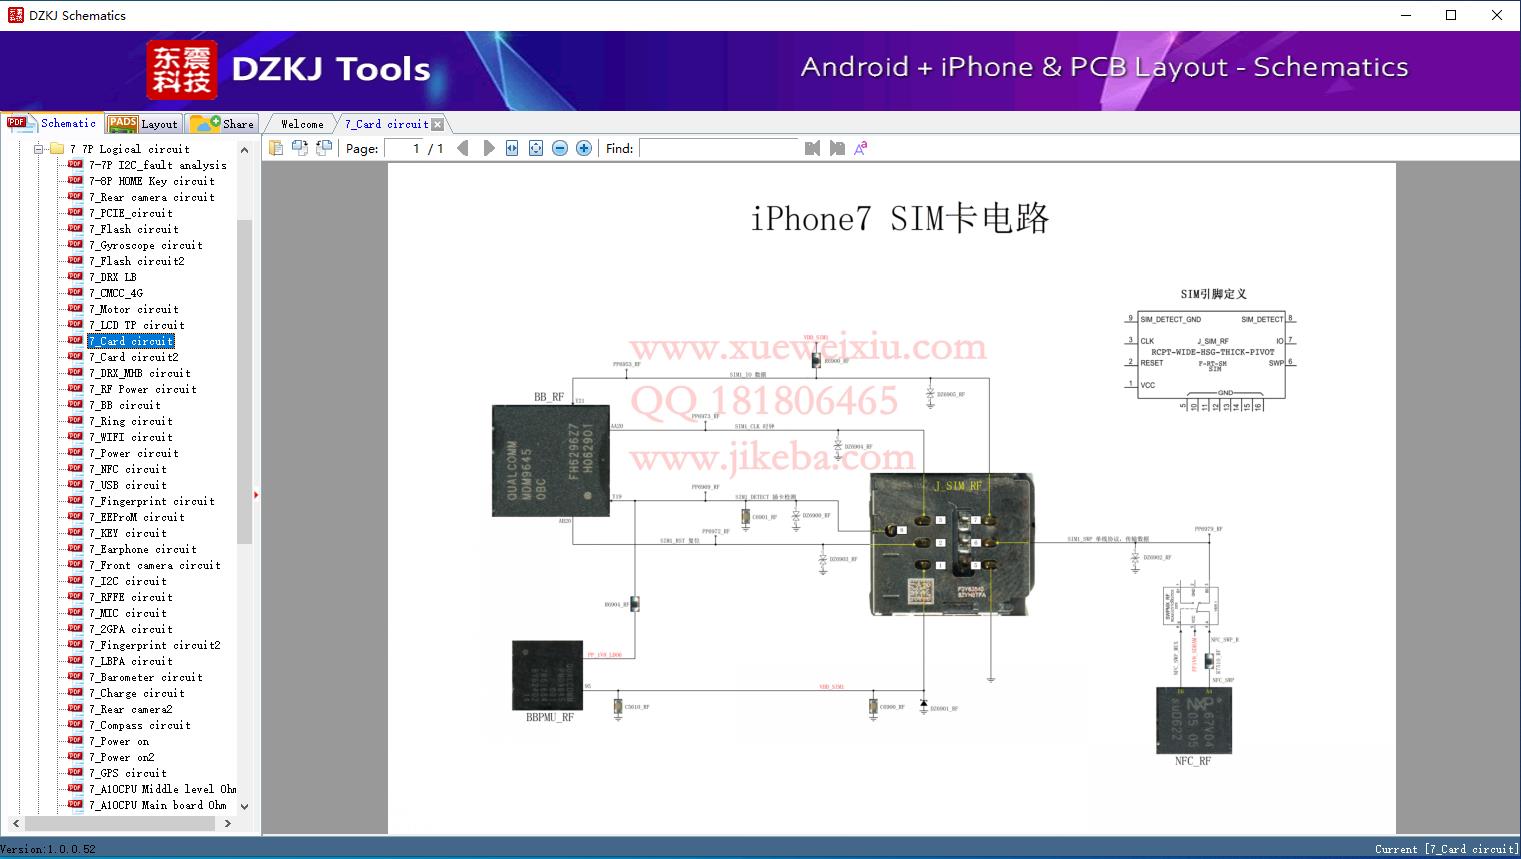Viewport: 1521px width, 859px height.
Task: Click the page number input field
Action: 403,148
